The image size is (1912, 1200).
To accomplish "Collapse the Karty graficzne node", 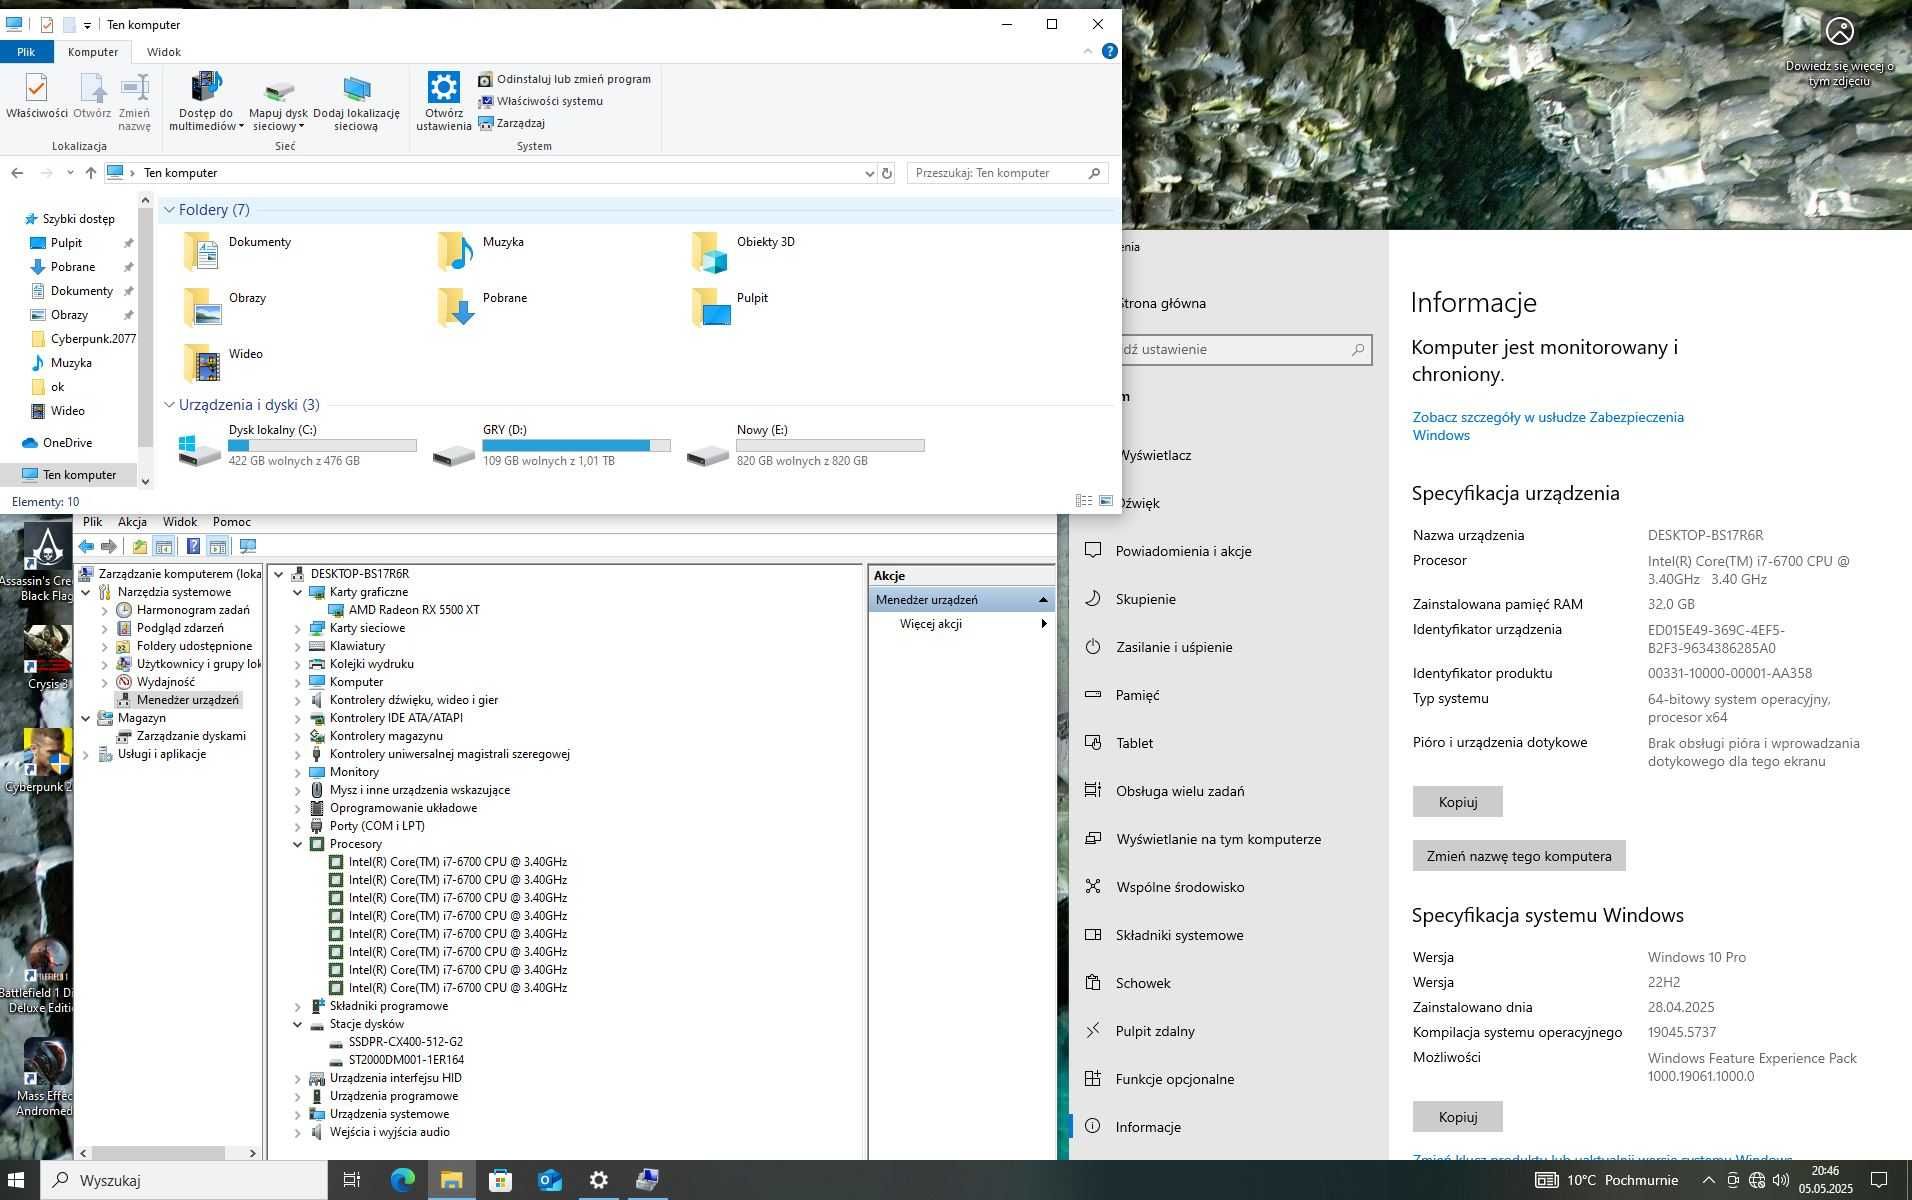I will pyautogui.click(x=297, y=592).
